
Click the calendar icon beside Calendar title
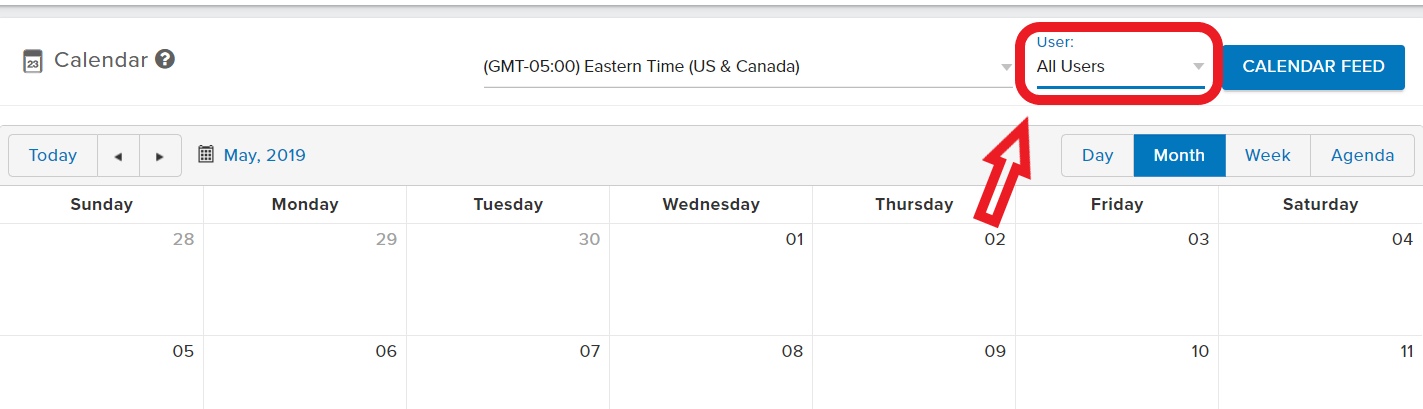pyautogui.click(x=33, y=61)
